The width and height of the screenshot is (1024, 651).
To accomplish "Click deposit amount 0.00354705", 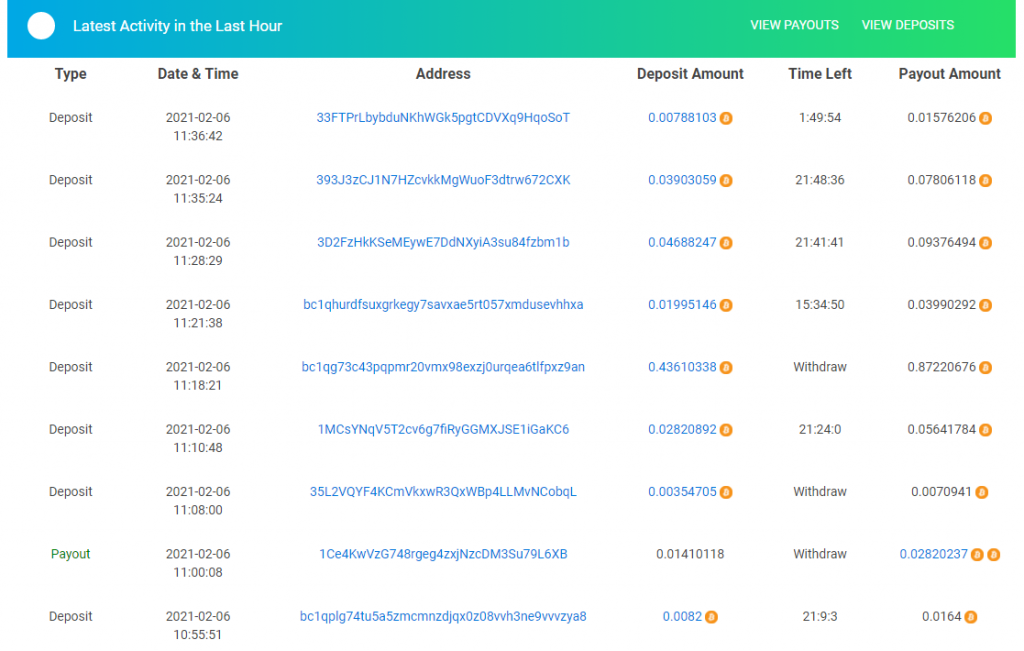I will (682, 492).
